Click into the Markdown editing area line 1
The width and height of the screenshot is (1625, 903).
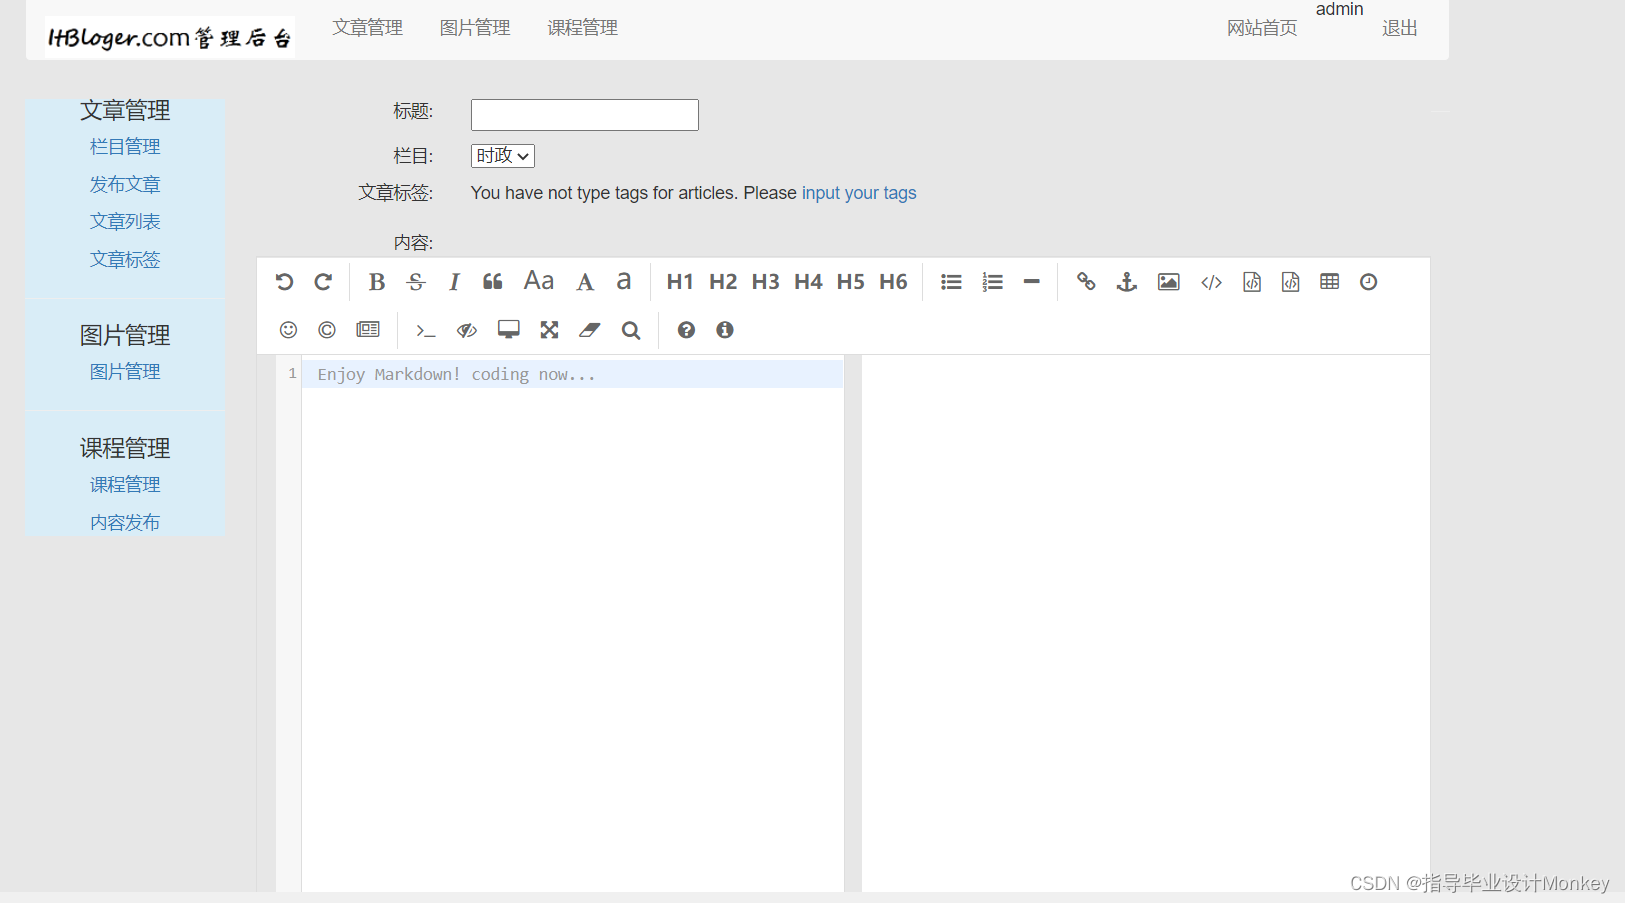point(572,374)
